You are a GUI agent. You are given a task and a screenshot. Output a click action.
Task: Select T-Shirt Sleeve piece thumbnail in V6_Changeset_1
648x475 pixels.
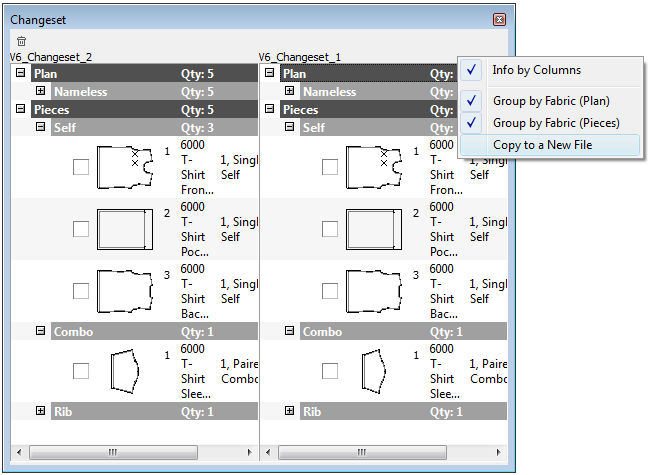pyautogui.click(x=372, y=370)
